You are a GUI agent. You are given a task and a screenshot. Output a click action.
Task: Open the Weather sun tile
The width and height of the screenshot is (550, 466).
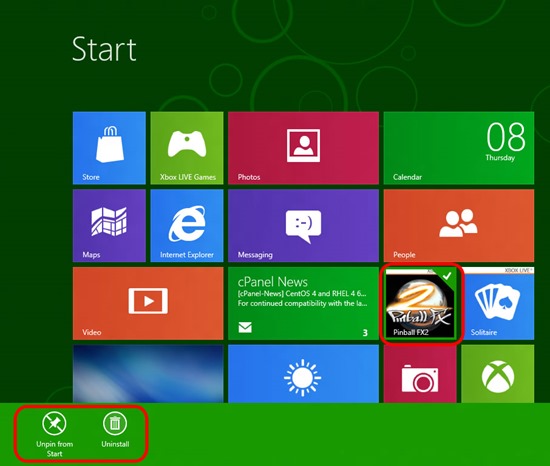coord(303,374)
